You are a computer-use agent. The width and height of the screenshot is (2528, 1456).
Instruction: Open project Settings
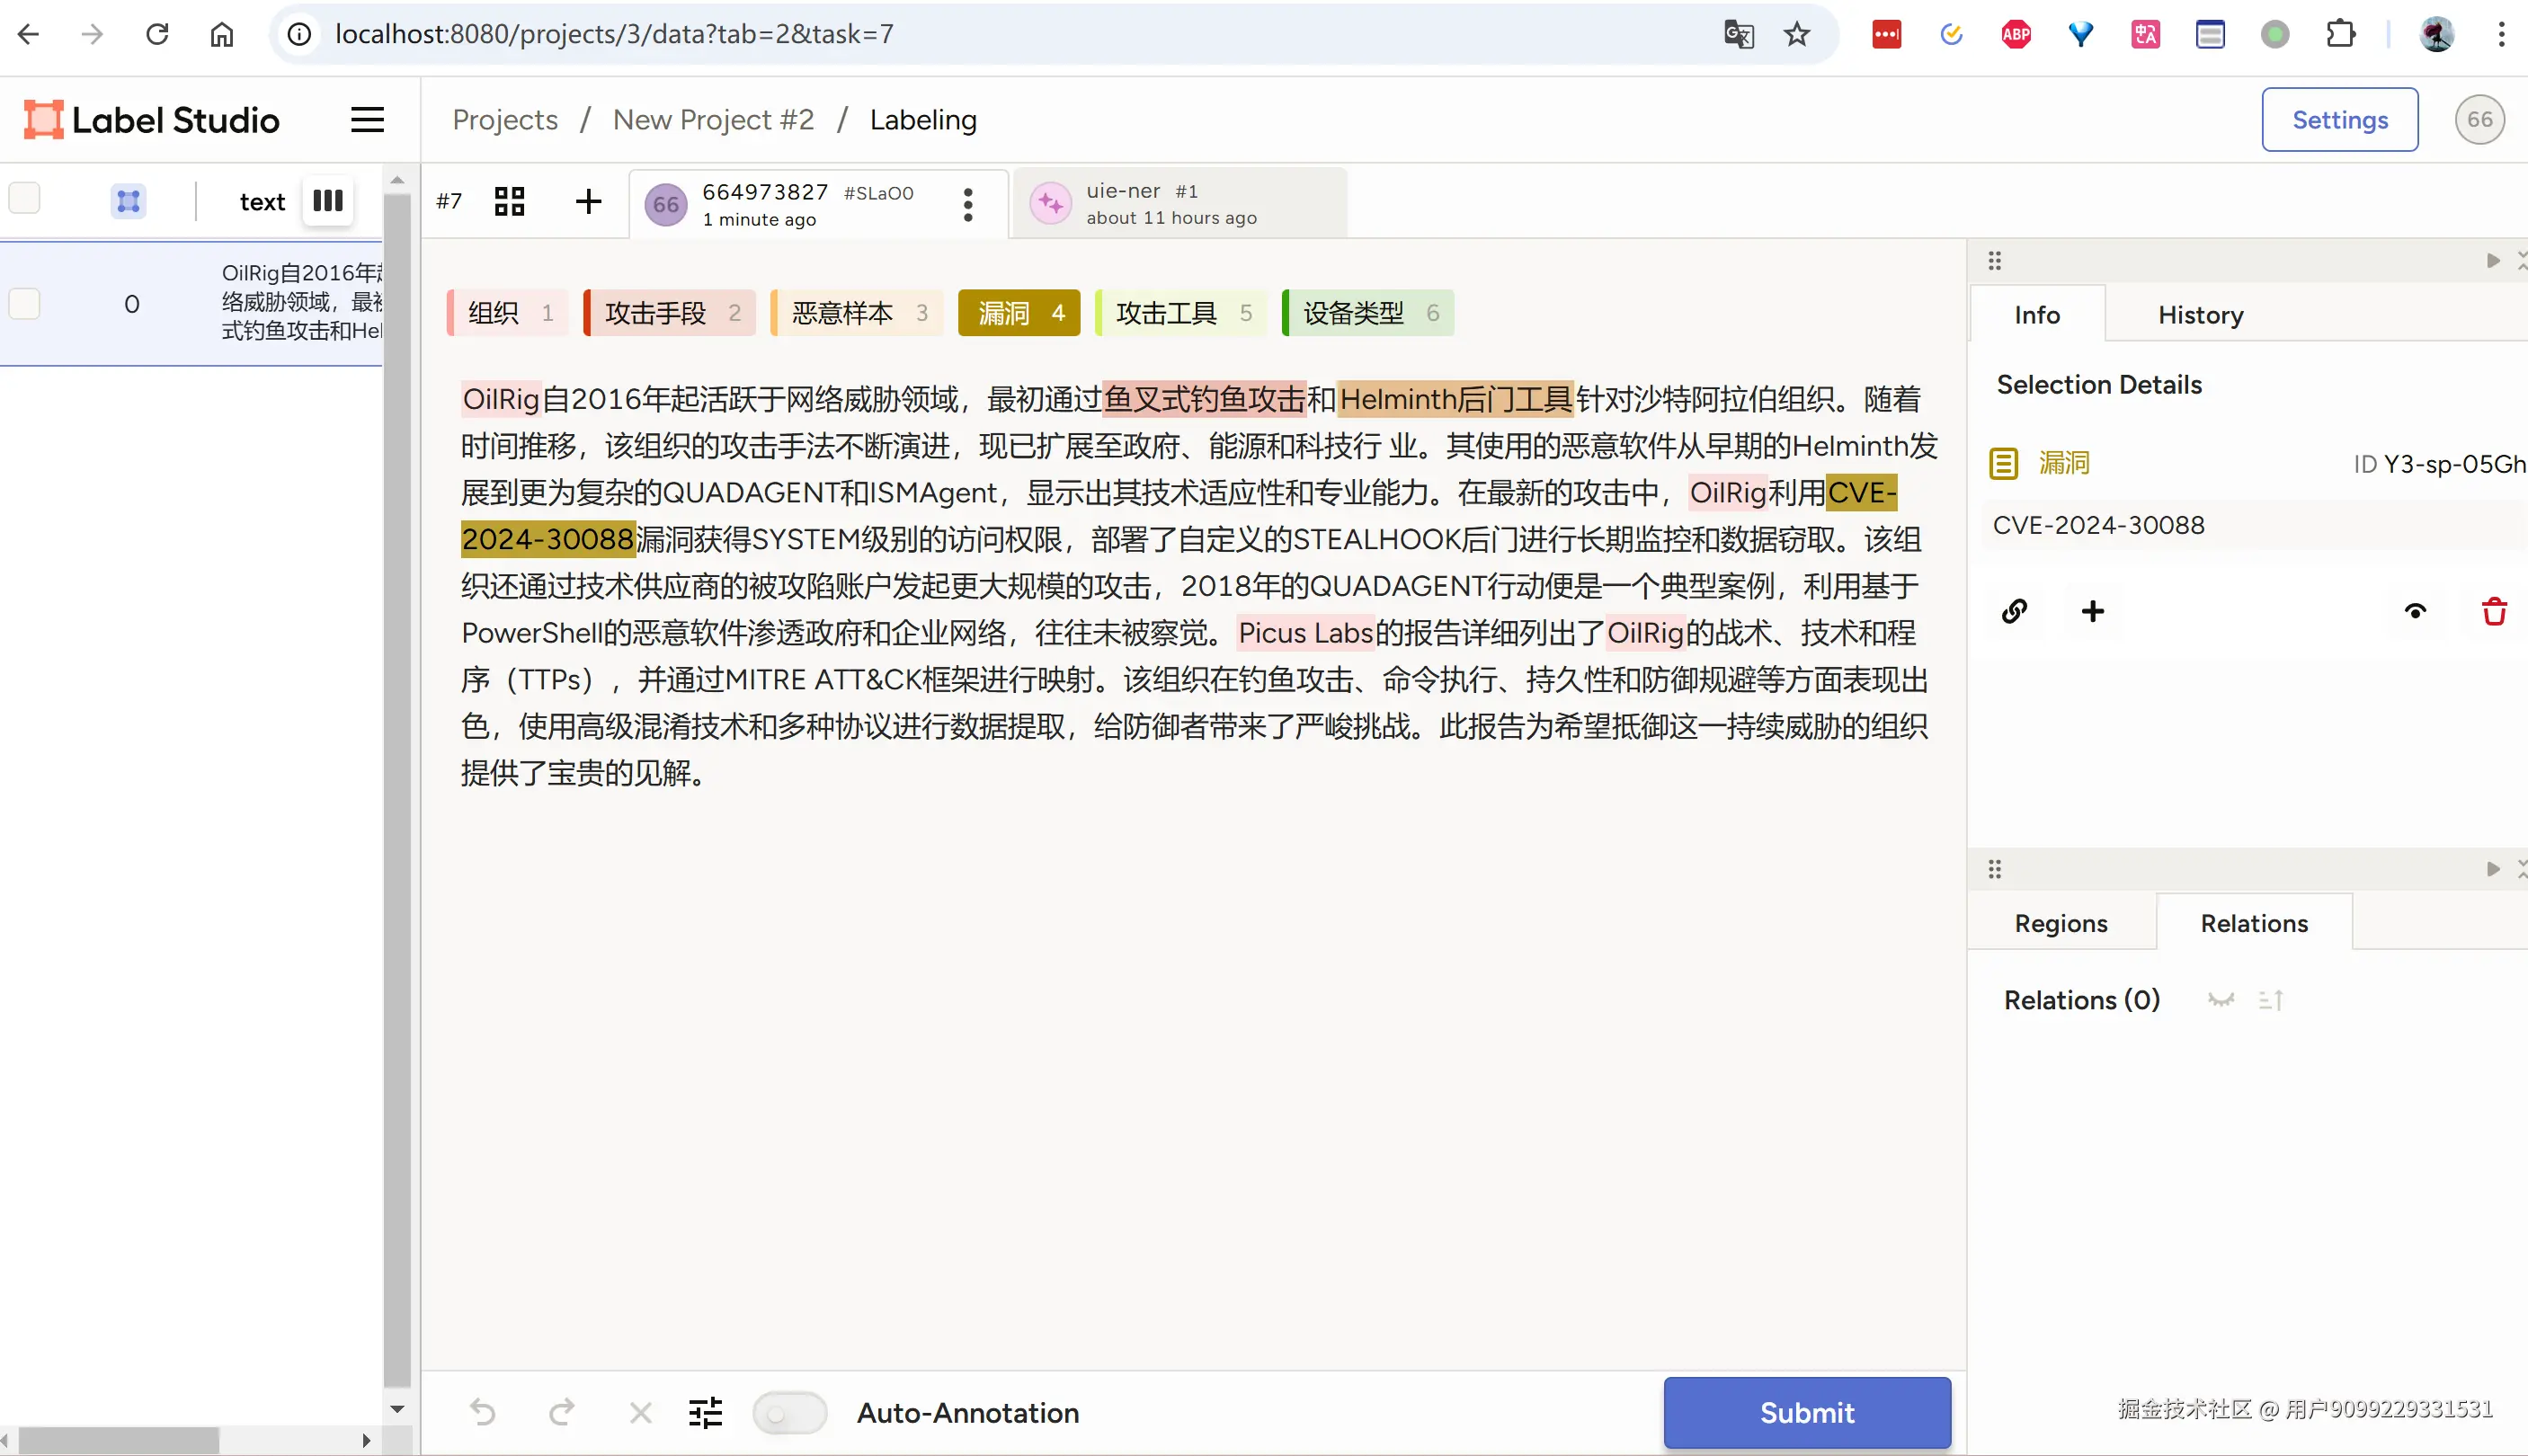(x=2339, y=120)
